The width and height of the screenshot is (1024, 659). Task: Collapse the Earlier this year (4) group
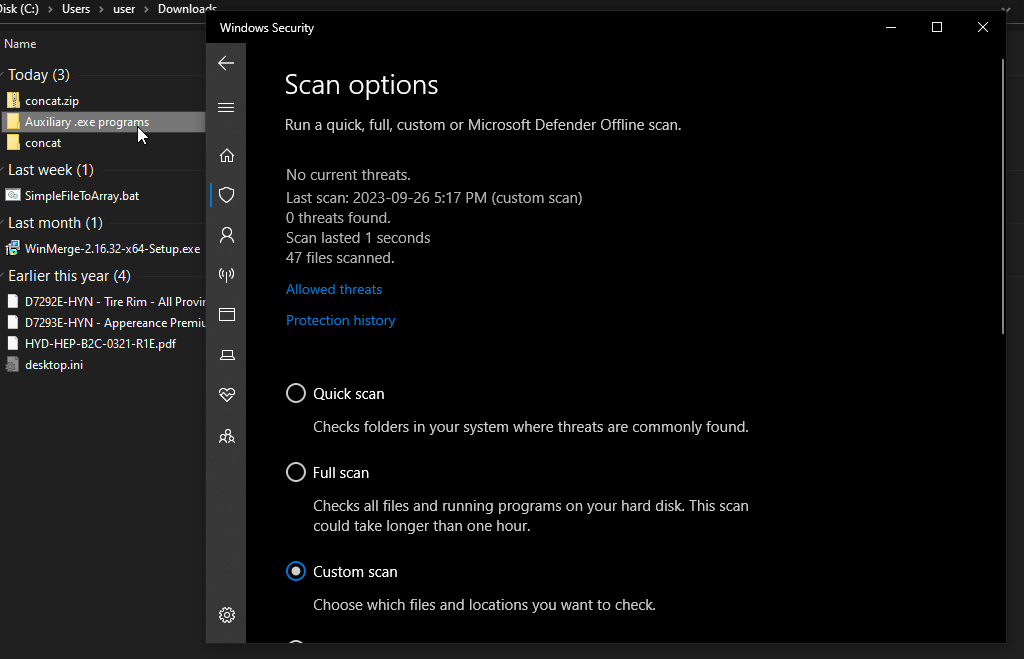click(3, 276)
